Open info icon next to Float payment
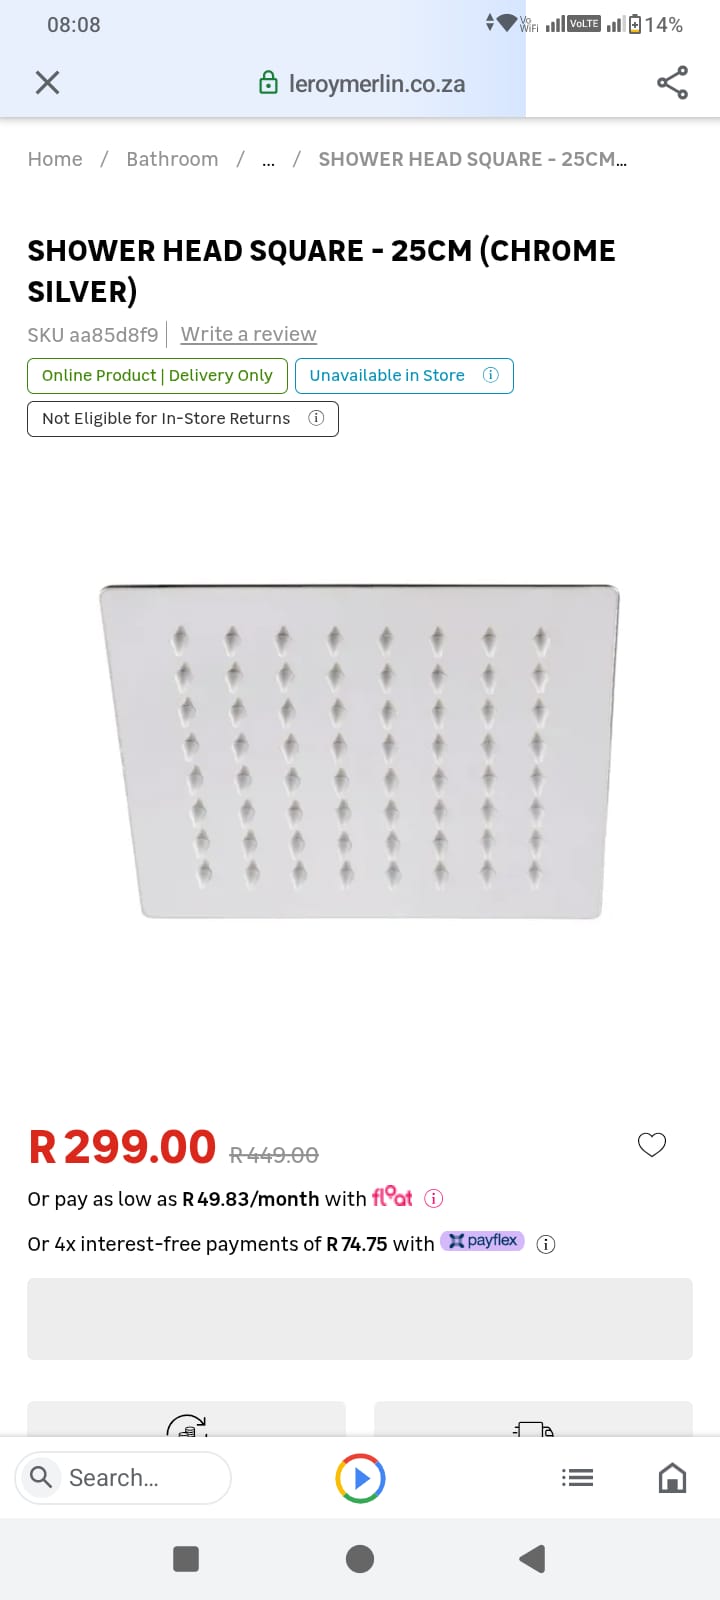This screenshot has width=720, height=1600. 434,1198
